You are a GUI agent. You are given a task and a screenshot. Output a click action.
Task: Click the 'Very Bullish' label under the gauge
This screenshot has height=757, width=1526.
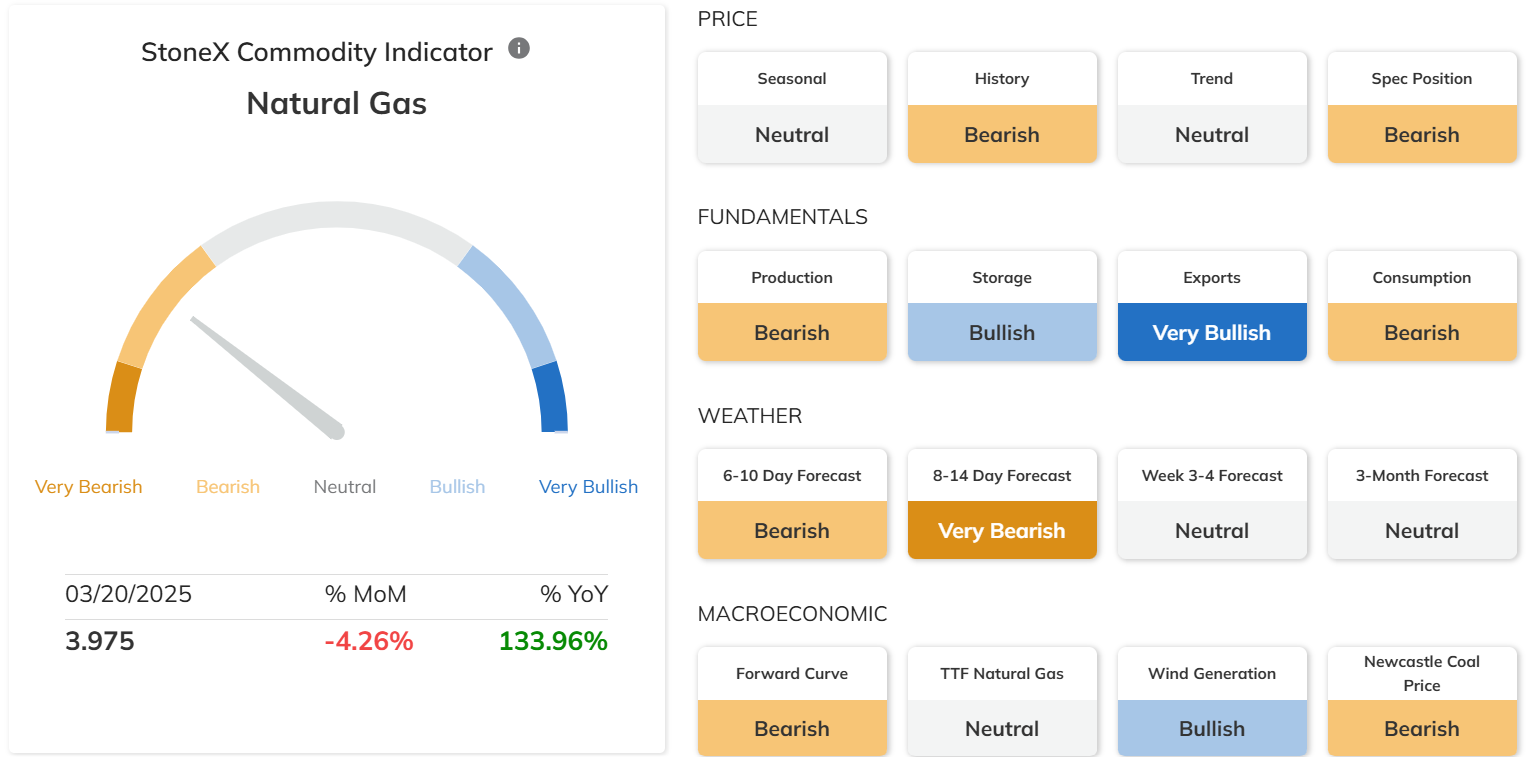[588, 487]
